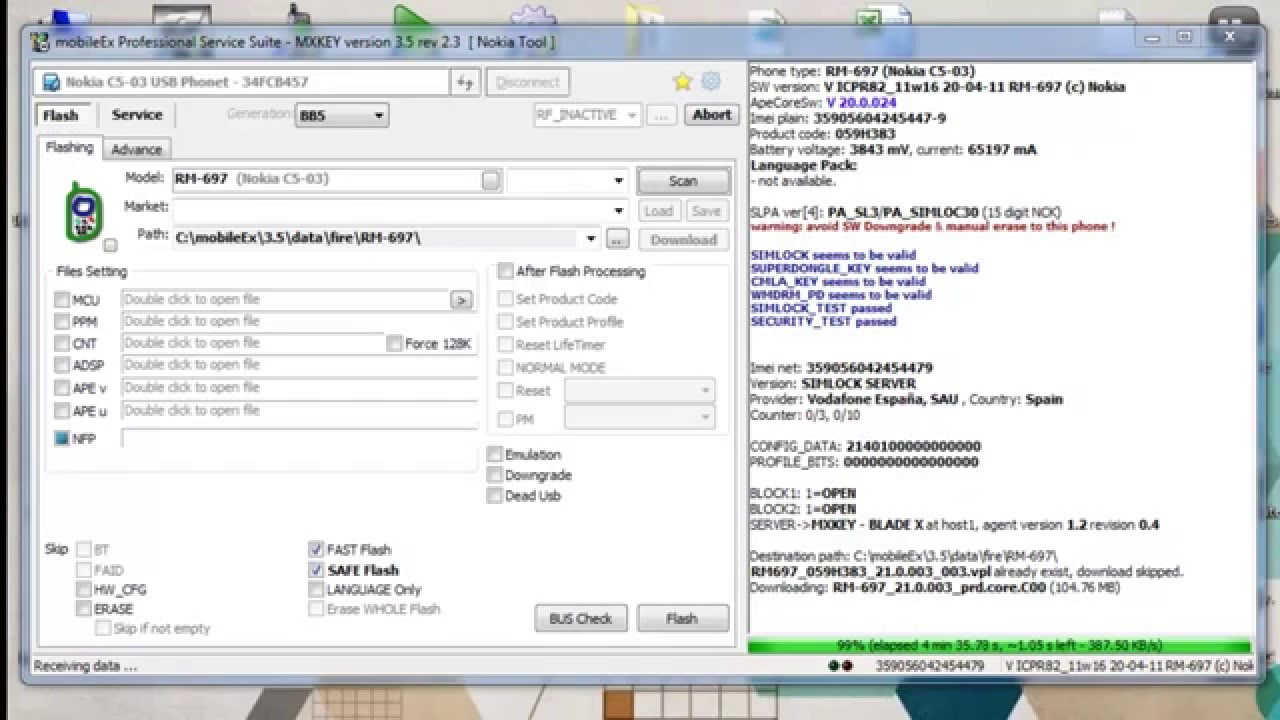Click the Excel icon on the desktop

882,18
